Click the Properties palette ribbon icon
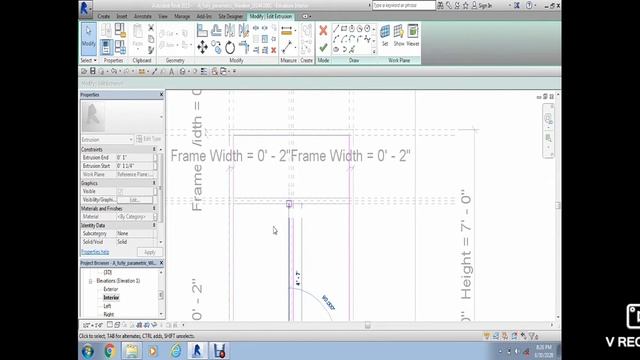Image resolution: width=640 pixels, height=360 pixels. pos(106,47)
